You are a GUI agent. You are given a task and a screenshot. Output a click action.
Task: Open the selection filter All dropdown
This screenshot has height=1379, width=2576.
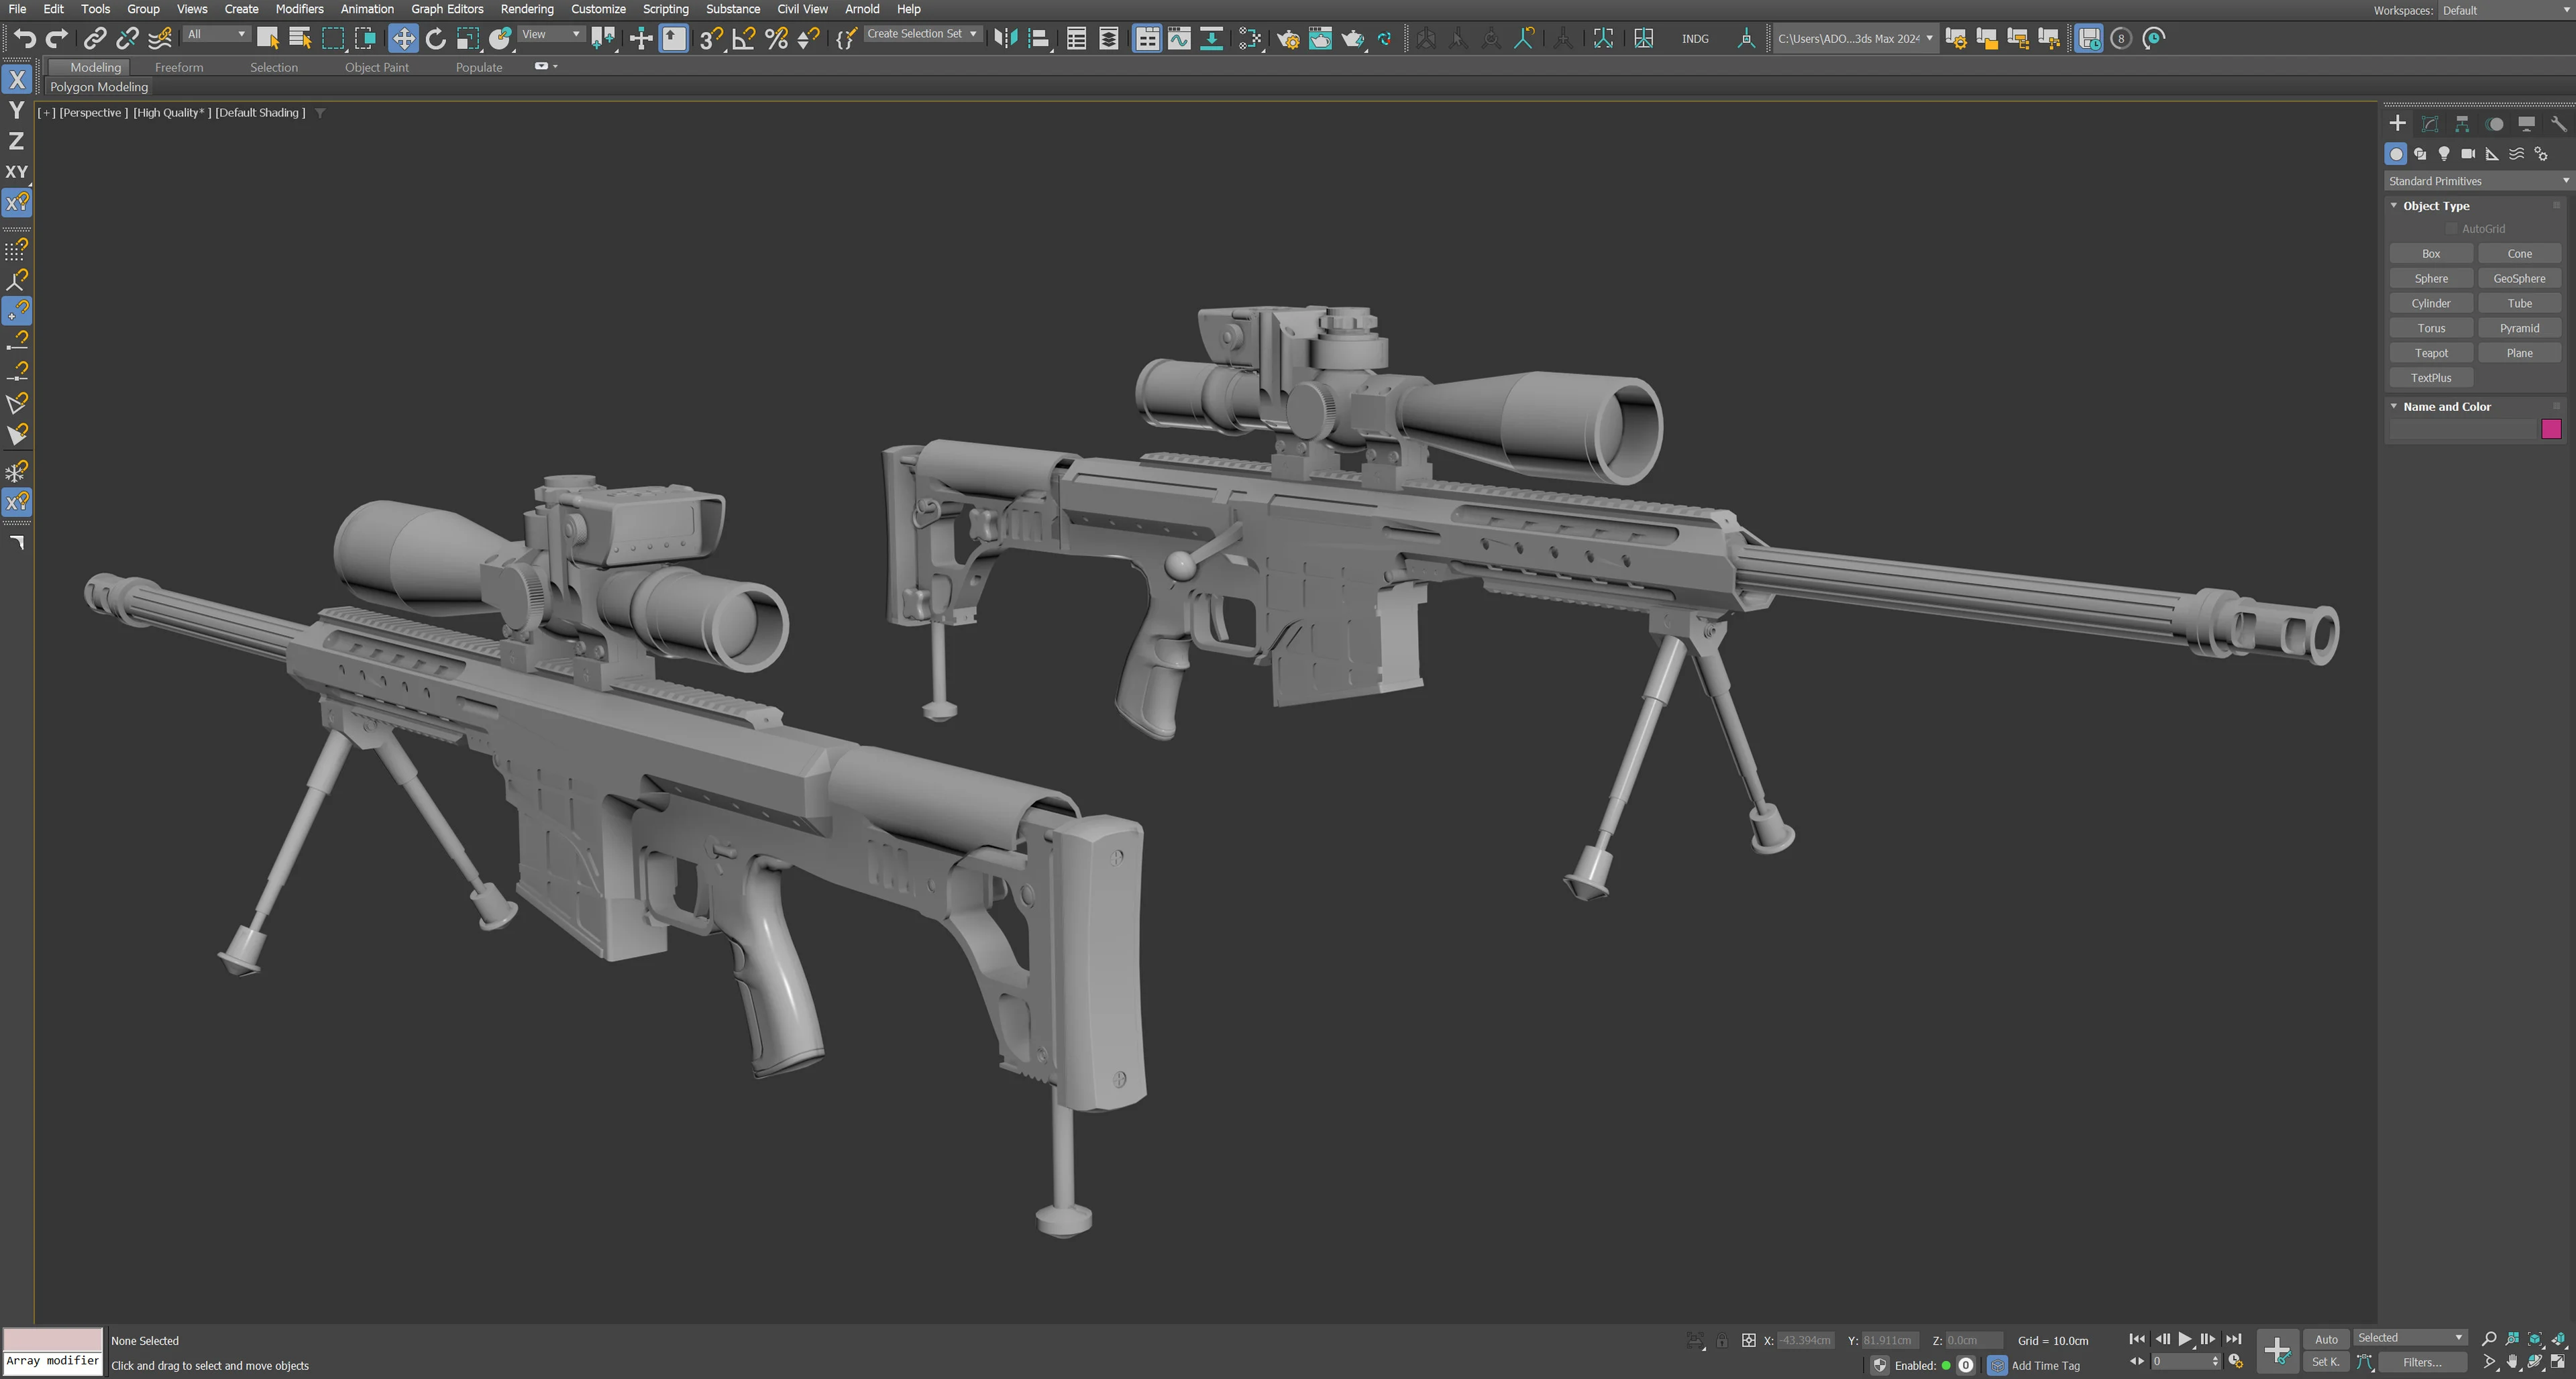[x=216, y=34]
